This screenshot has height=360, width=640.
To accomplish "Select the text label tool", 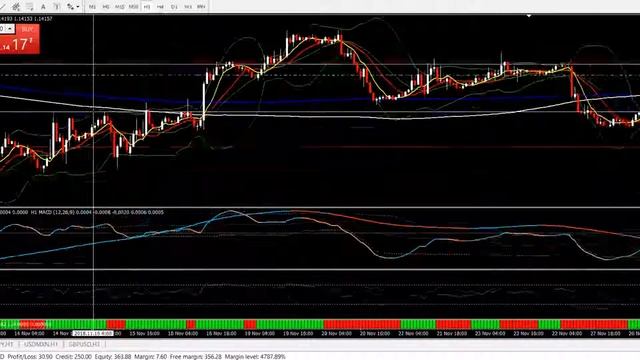I will click(x=57, y=7).
